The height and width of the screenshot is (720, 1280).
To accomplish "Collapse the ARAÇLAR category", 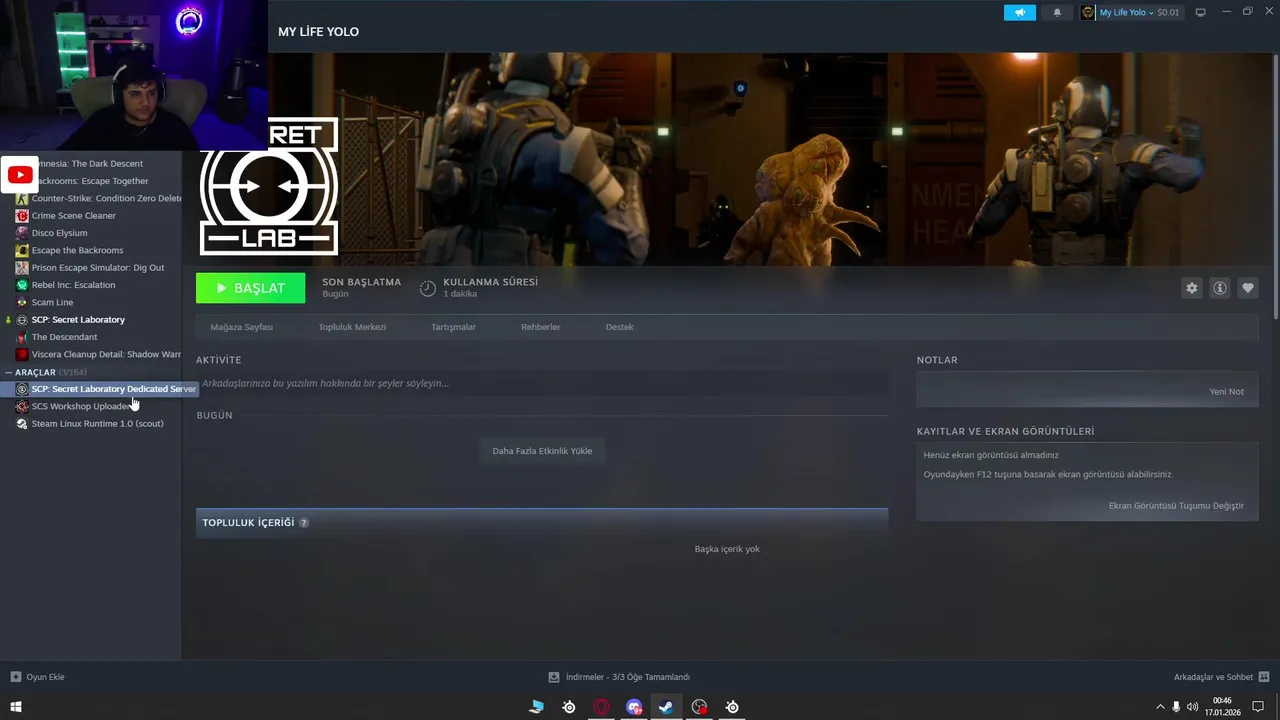I will click(x=9, y=372).
